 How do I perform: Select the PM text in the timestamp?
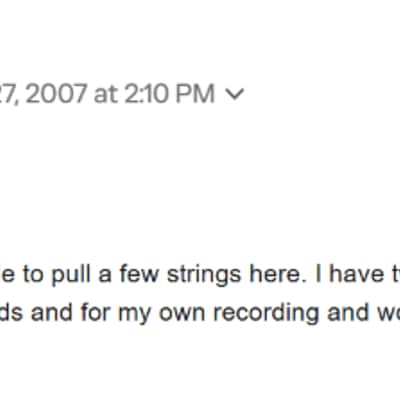tap(195, 93)
